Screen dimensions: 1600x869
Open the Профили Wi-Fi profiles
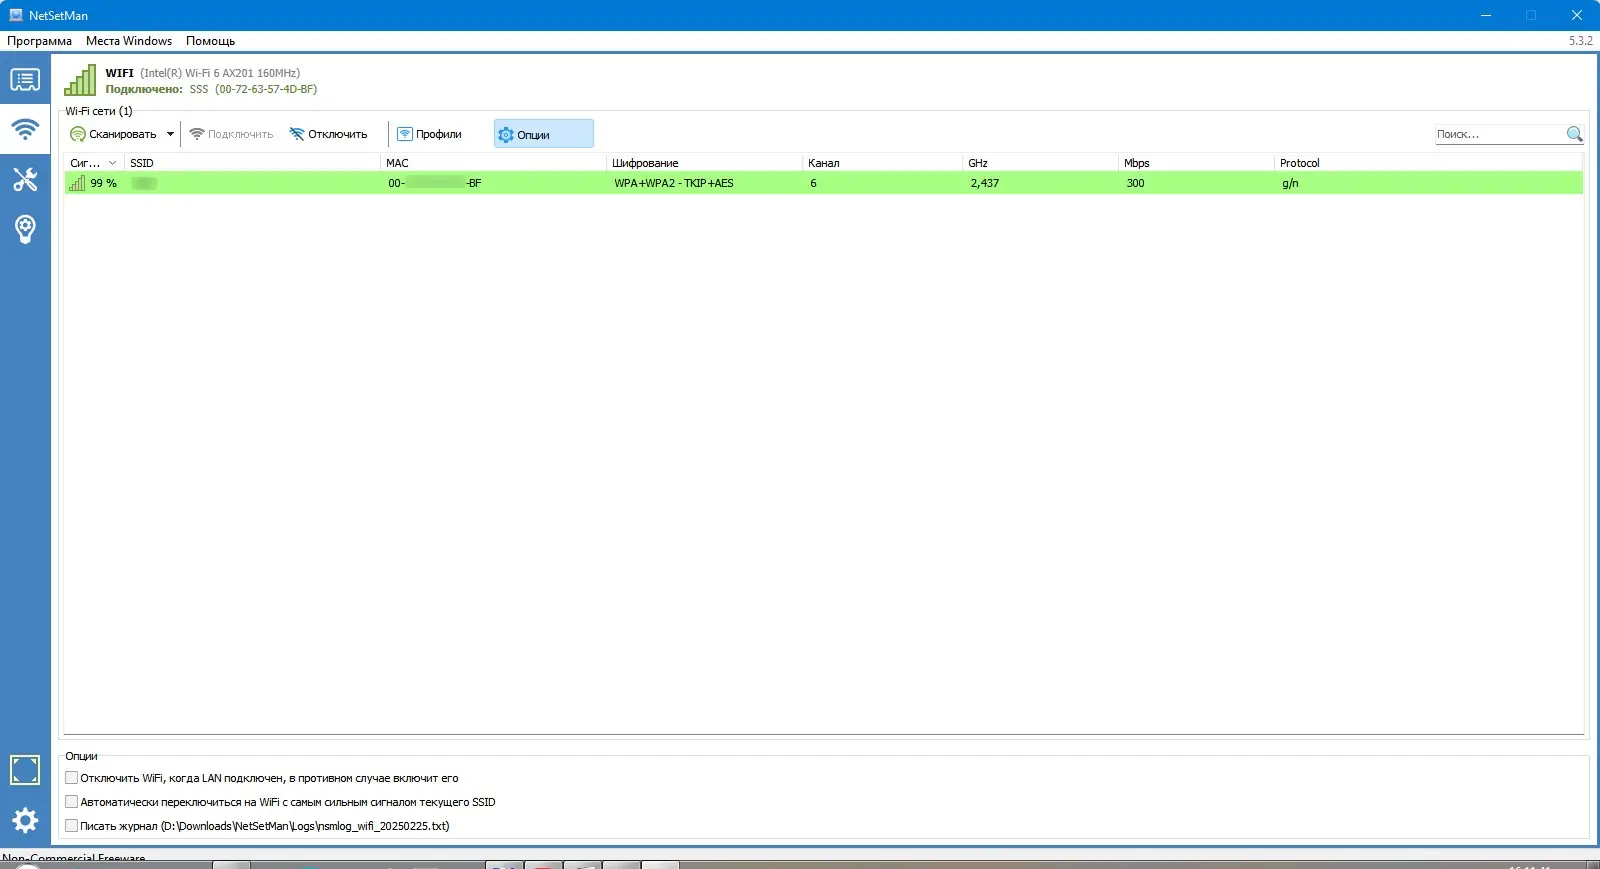429,134
